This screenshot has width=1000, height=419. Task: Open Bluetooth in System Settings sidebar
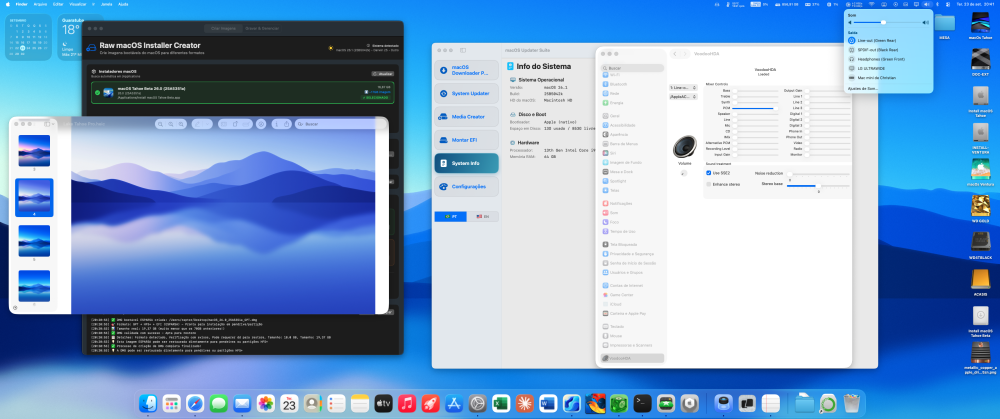(618, 84)
